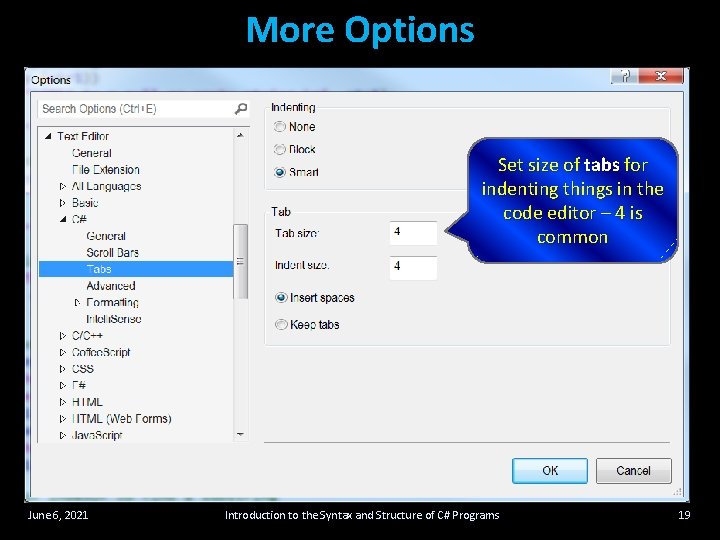Expand the HTML (Web Forms) node
This screenshot has height=540, width=720.
click(x=62, y=418)
